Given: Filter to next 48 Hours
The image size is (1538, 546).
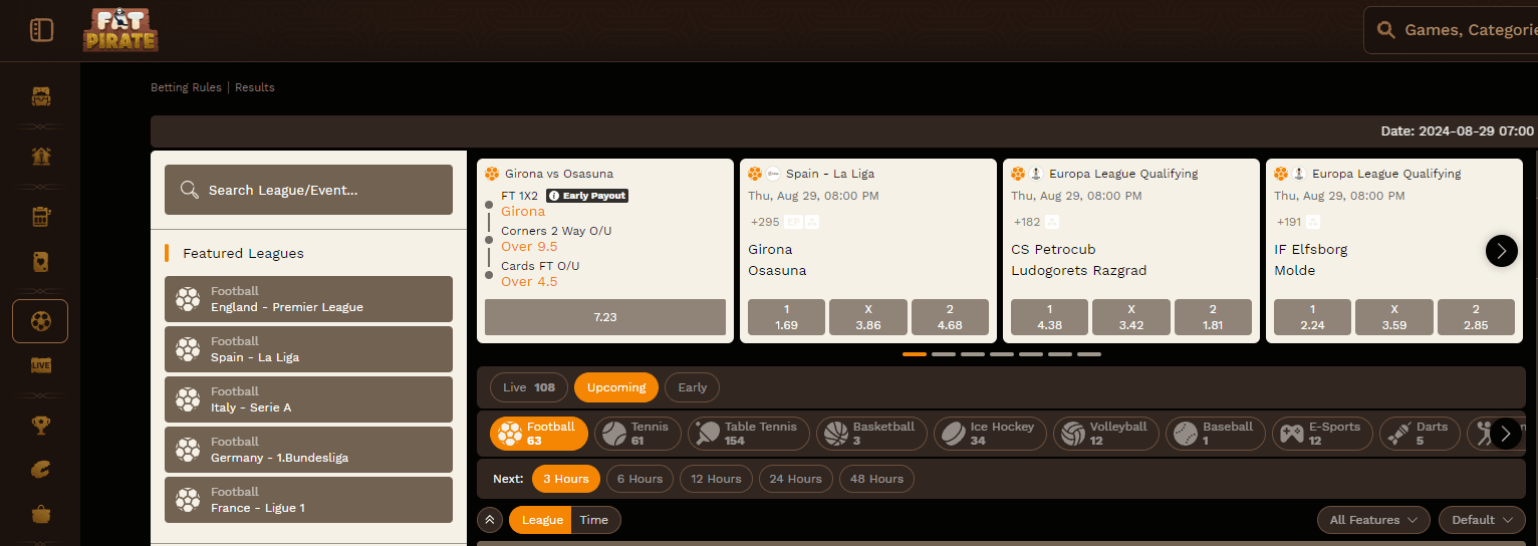Looking at the screenshot, I should point(876,479).
